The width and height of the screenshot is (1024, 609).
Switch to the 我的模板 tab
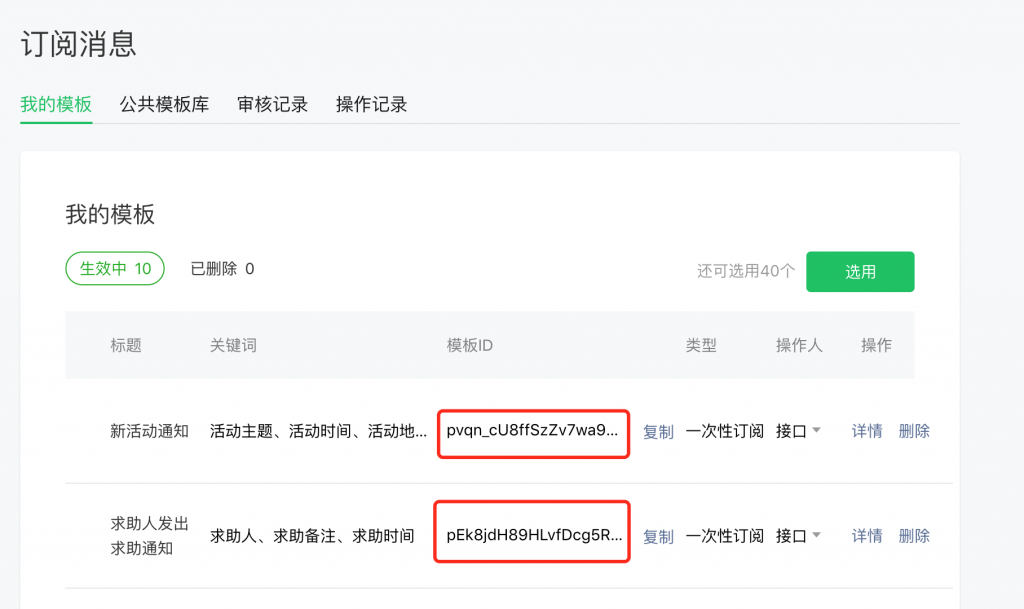(x=56, y=104)
